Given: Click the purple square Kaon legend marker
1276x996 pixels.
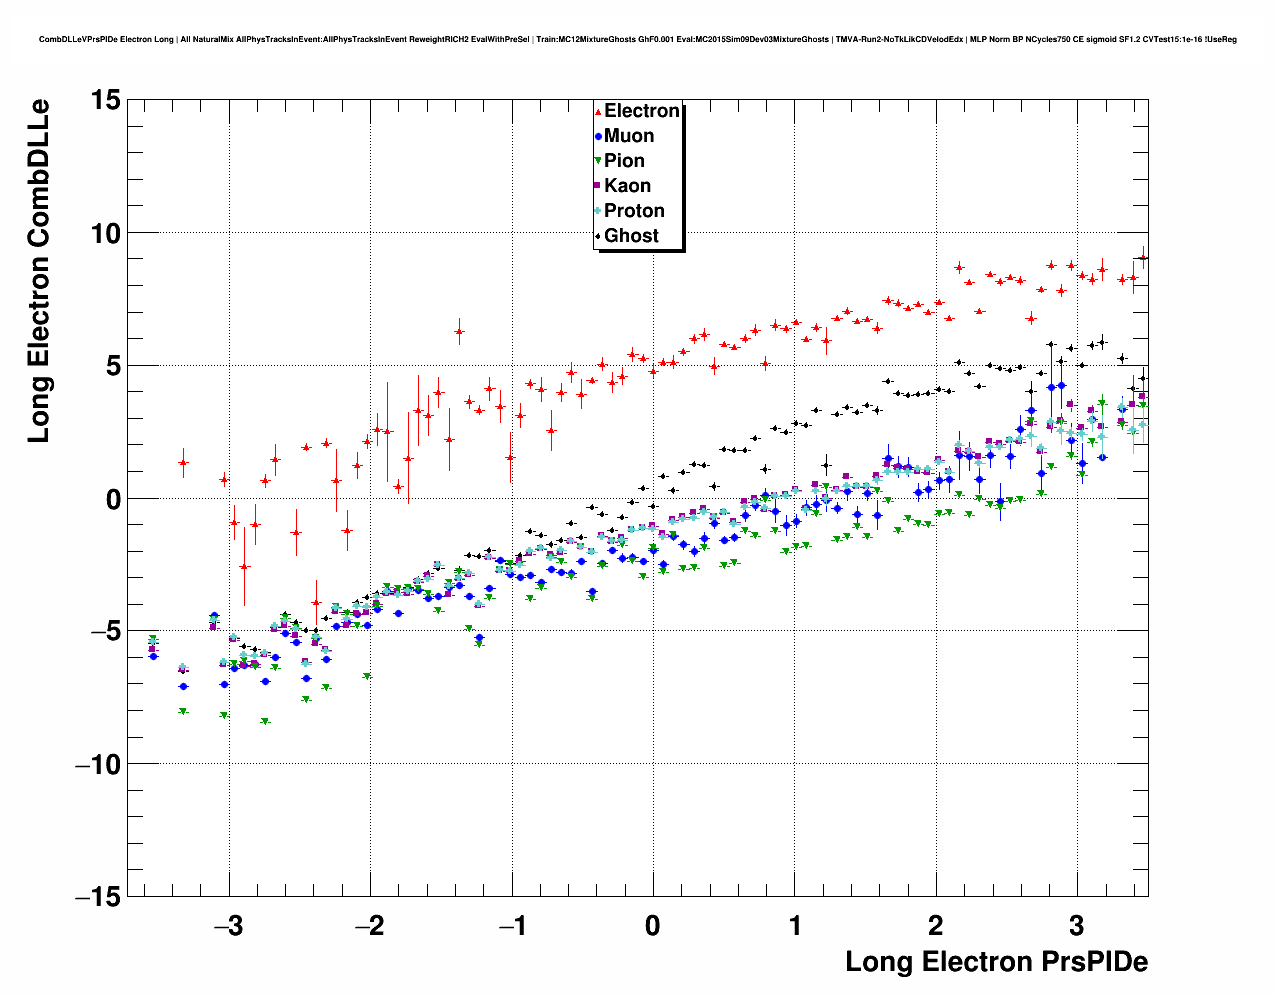Looking at the screenshot, I should click(x=598, y=186).
